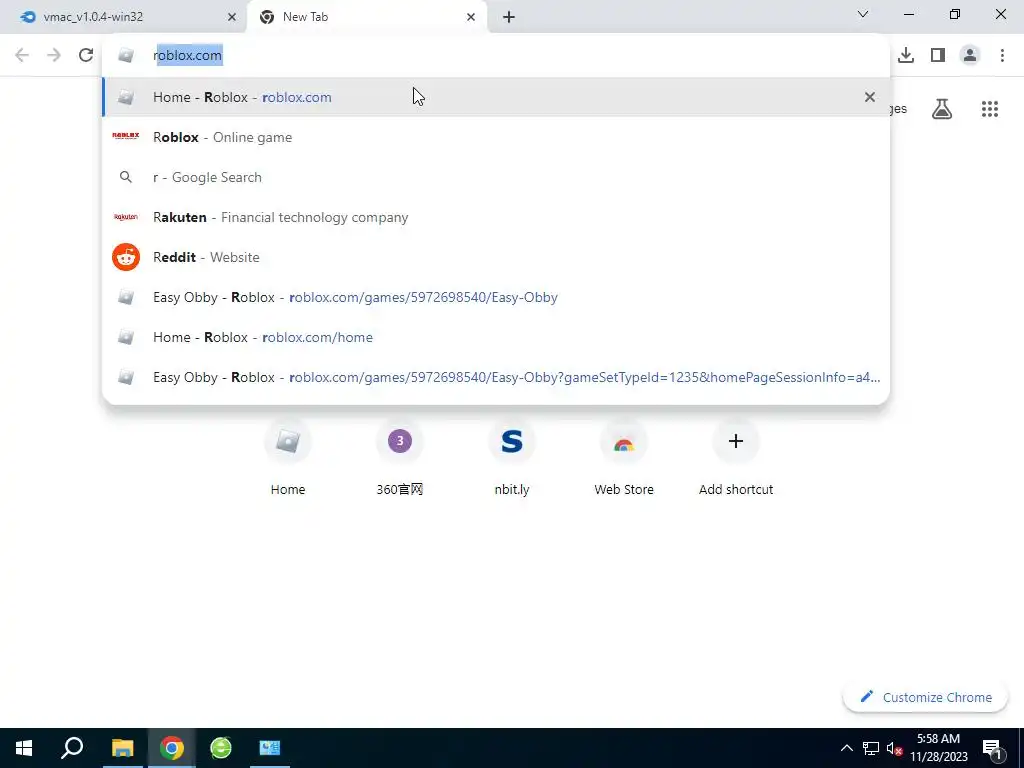Open the 360官网 shortcut tile
1024x768 pixels.
point(400,458)
